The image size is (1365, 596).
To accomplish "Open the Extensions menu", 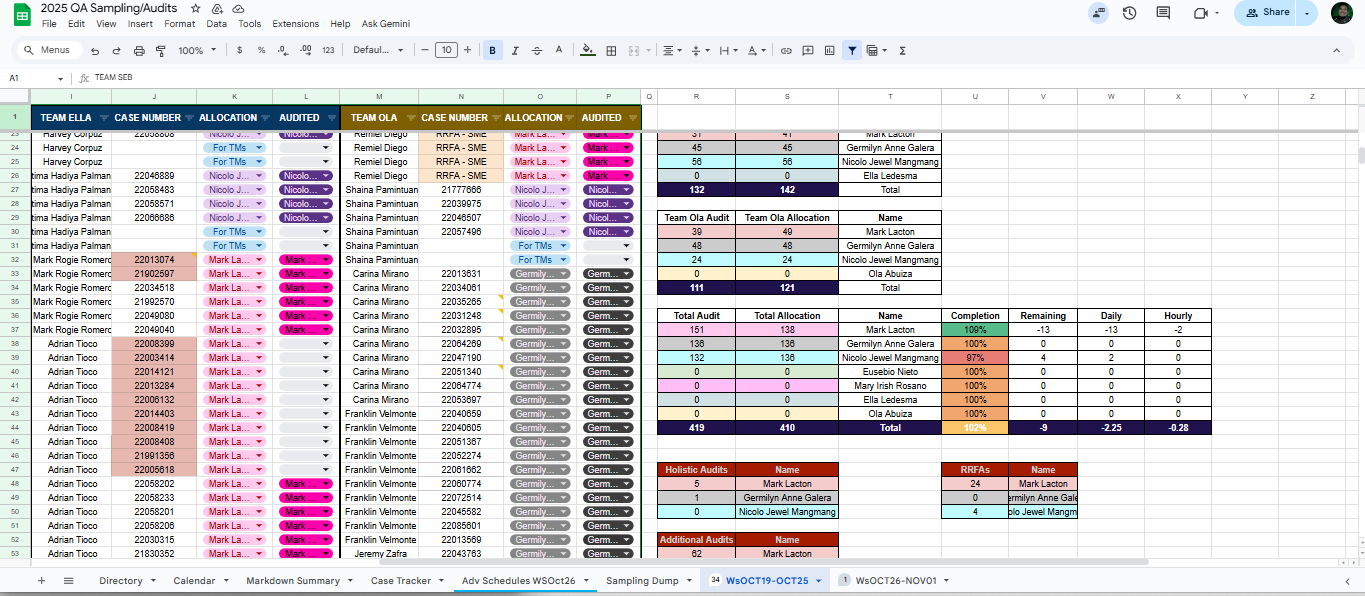I will coord(295,24).
